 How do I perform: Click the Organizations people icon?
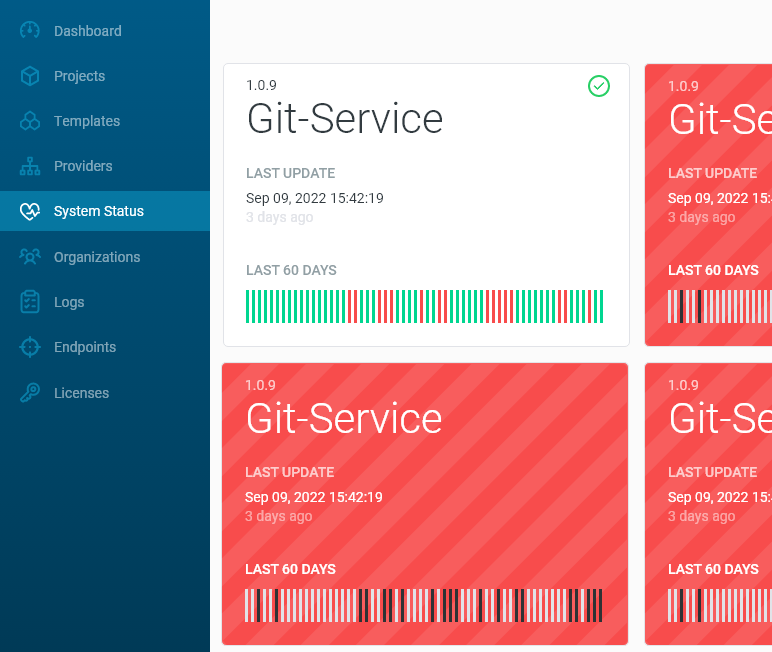[30, 257]
